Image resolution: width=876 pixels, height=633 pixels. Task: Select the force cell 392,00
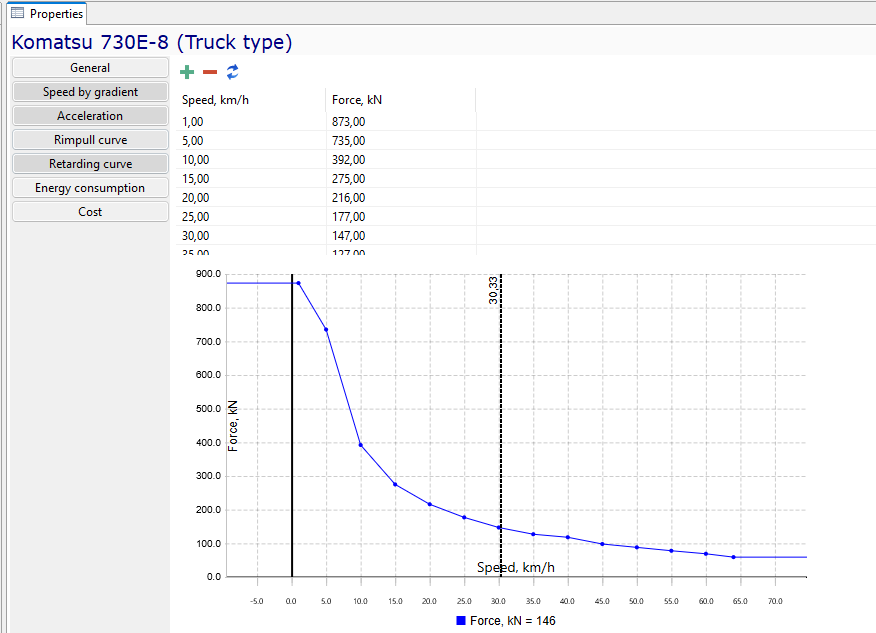click(401, 160)
